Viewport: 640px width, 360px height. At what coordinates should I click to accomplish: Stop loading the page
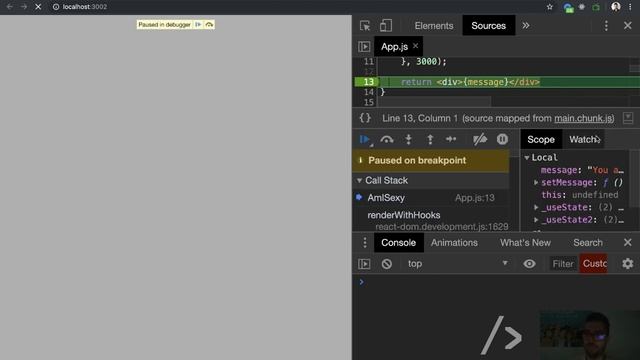point(38,7)
